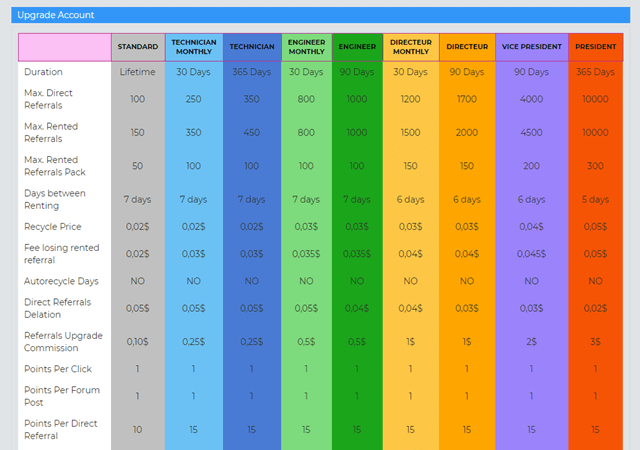
Task: Select the TECHNICIAN MONTHLY column header
Action: point(194,47)
